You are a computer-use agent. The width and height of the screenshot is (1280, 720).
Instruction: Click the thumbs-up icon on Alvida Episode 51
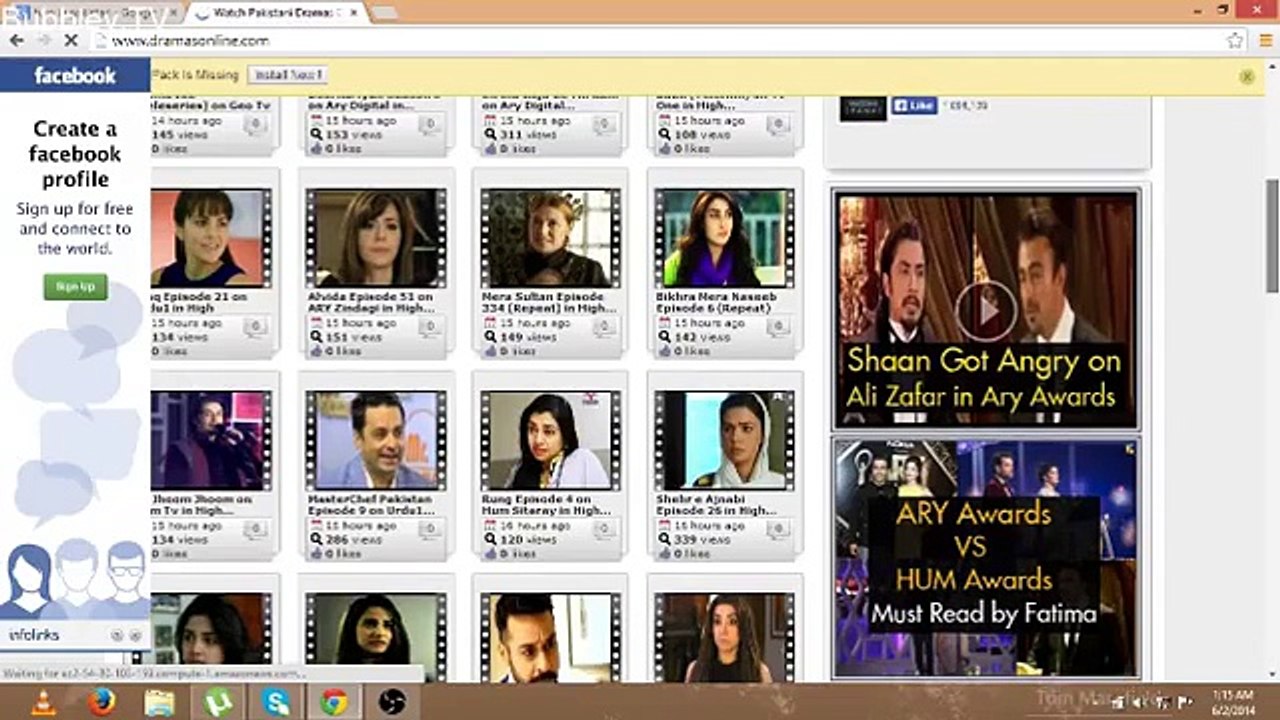pos(316,351)
